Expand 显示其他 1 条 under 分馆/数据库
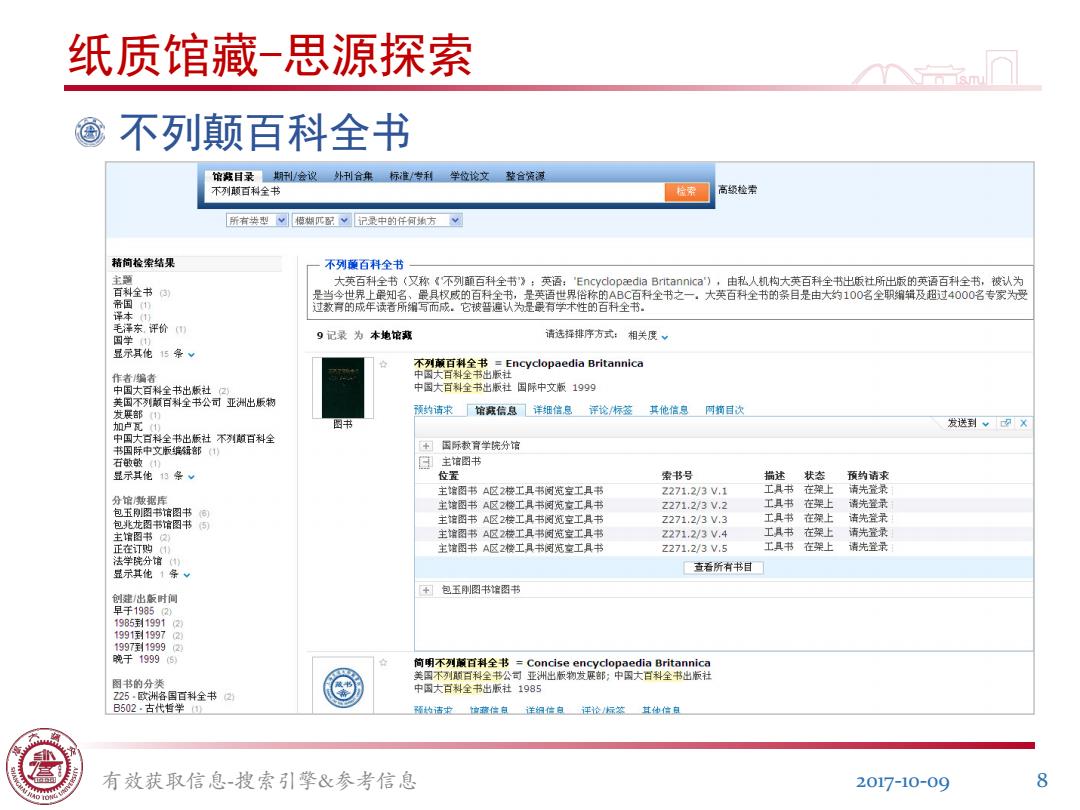 coord(152,574)
